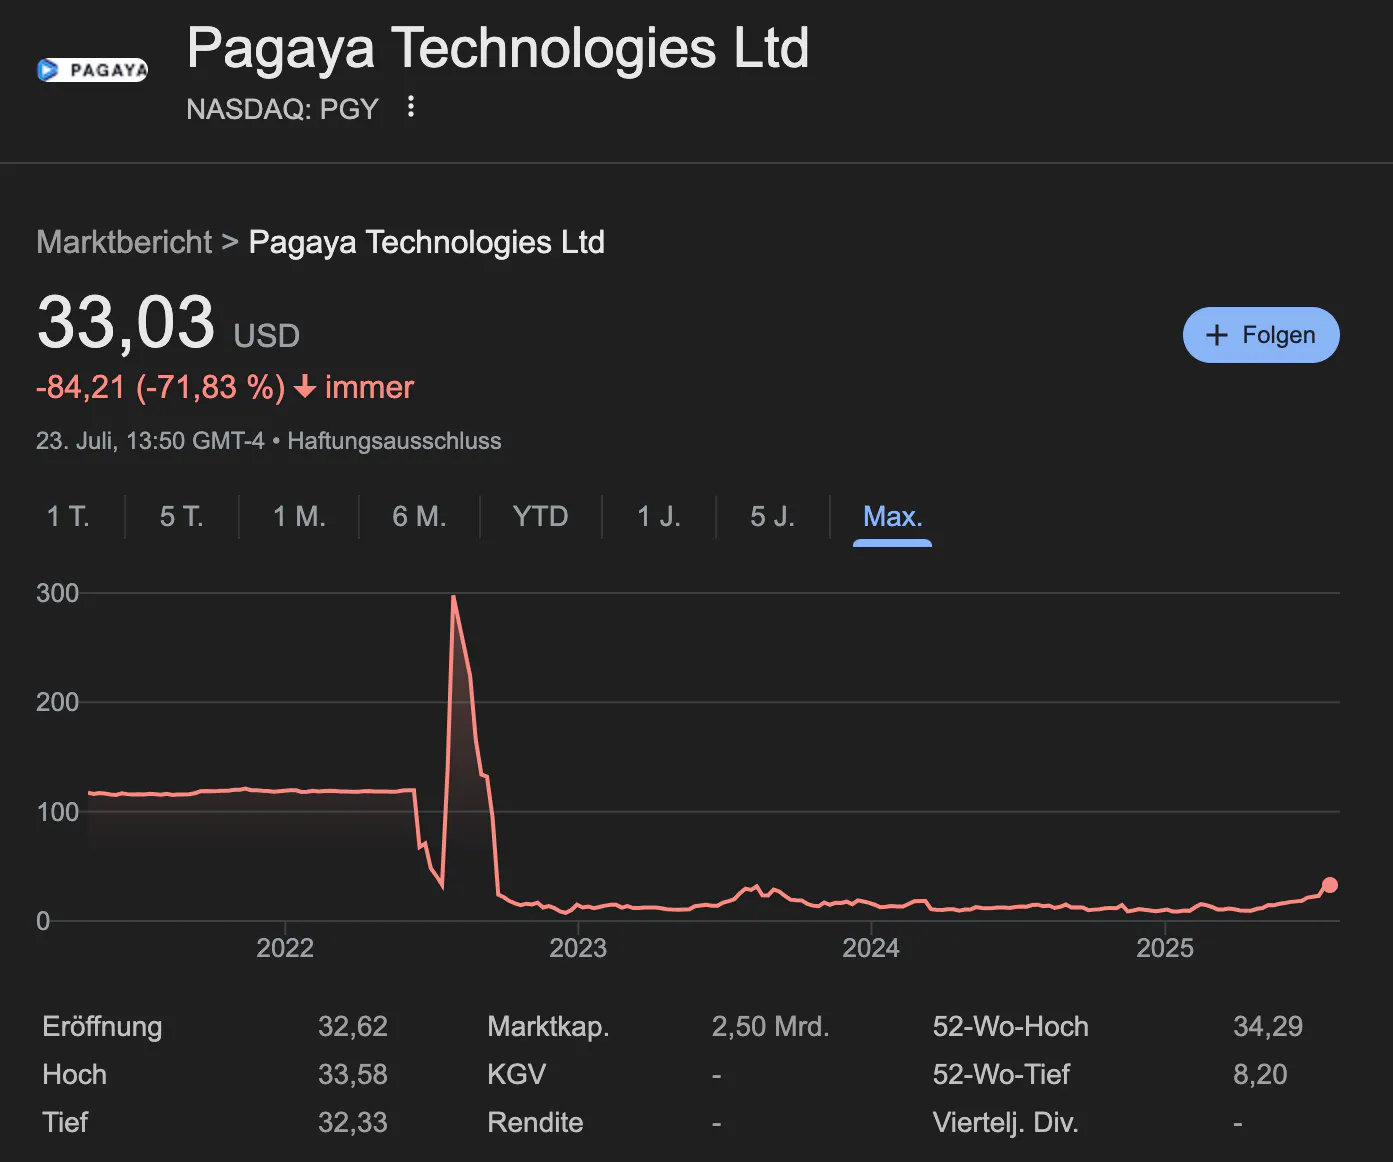Click the KGV label
Screen dimensions: 1393x1162
(x=517, y=1074)
